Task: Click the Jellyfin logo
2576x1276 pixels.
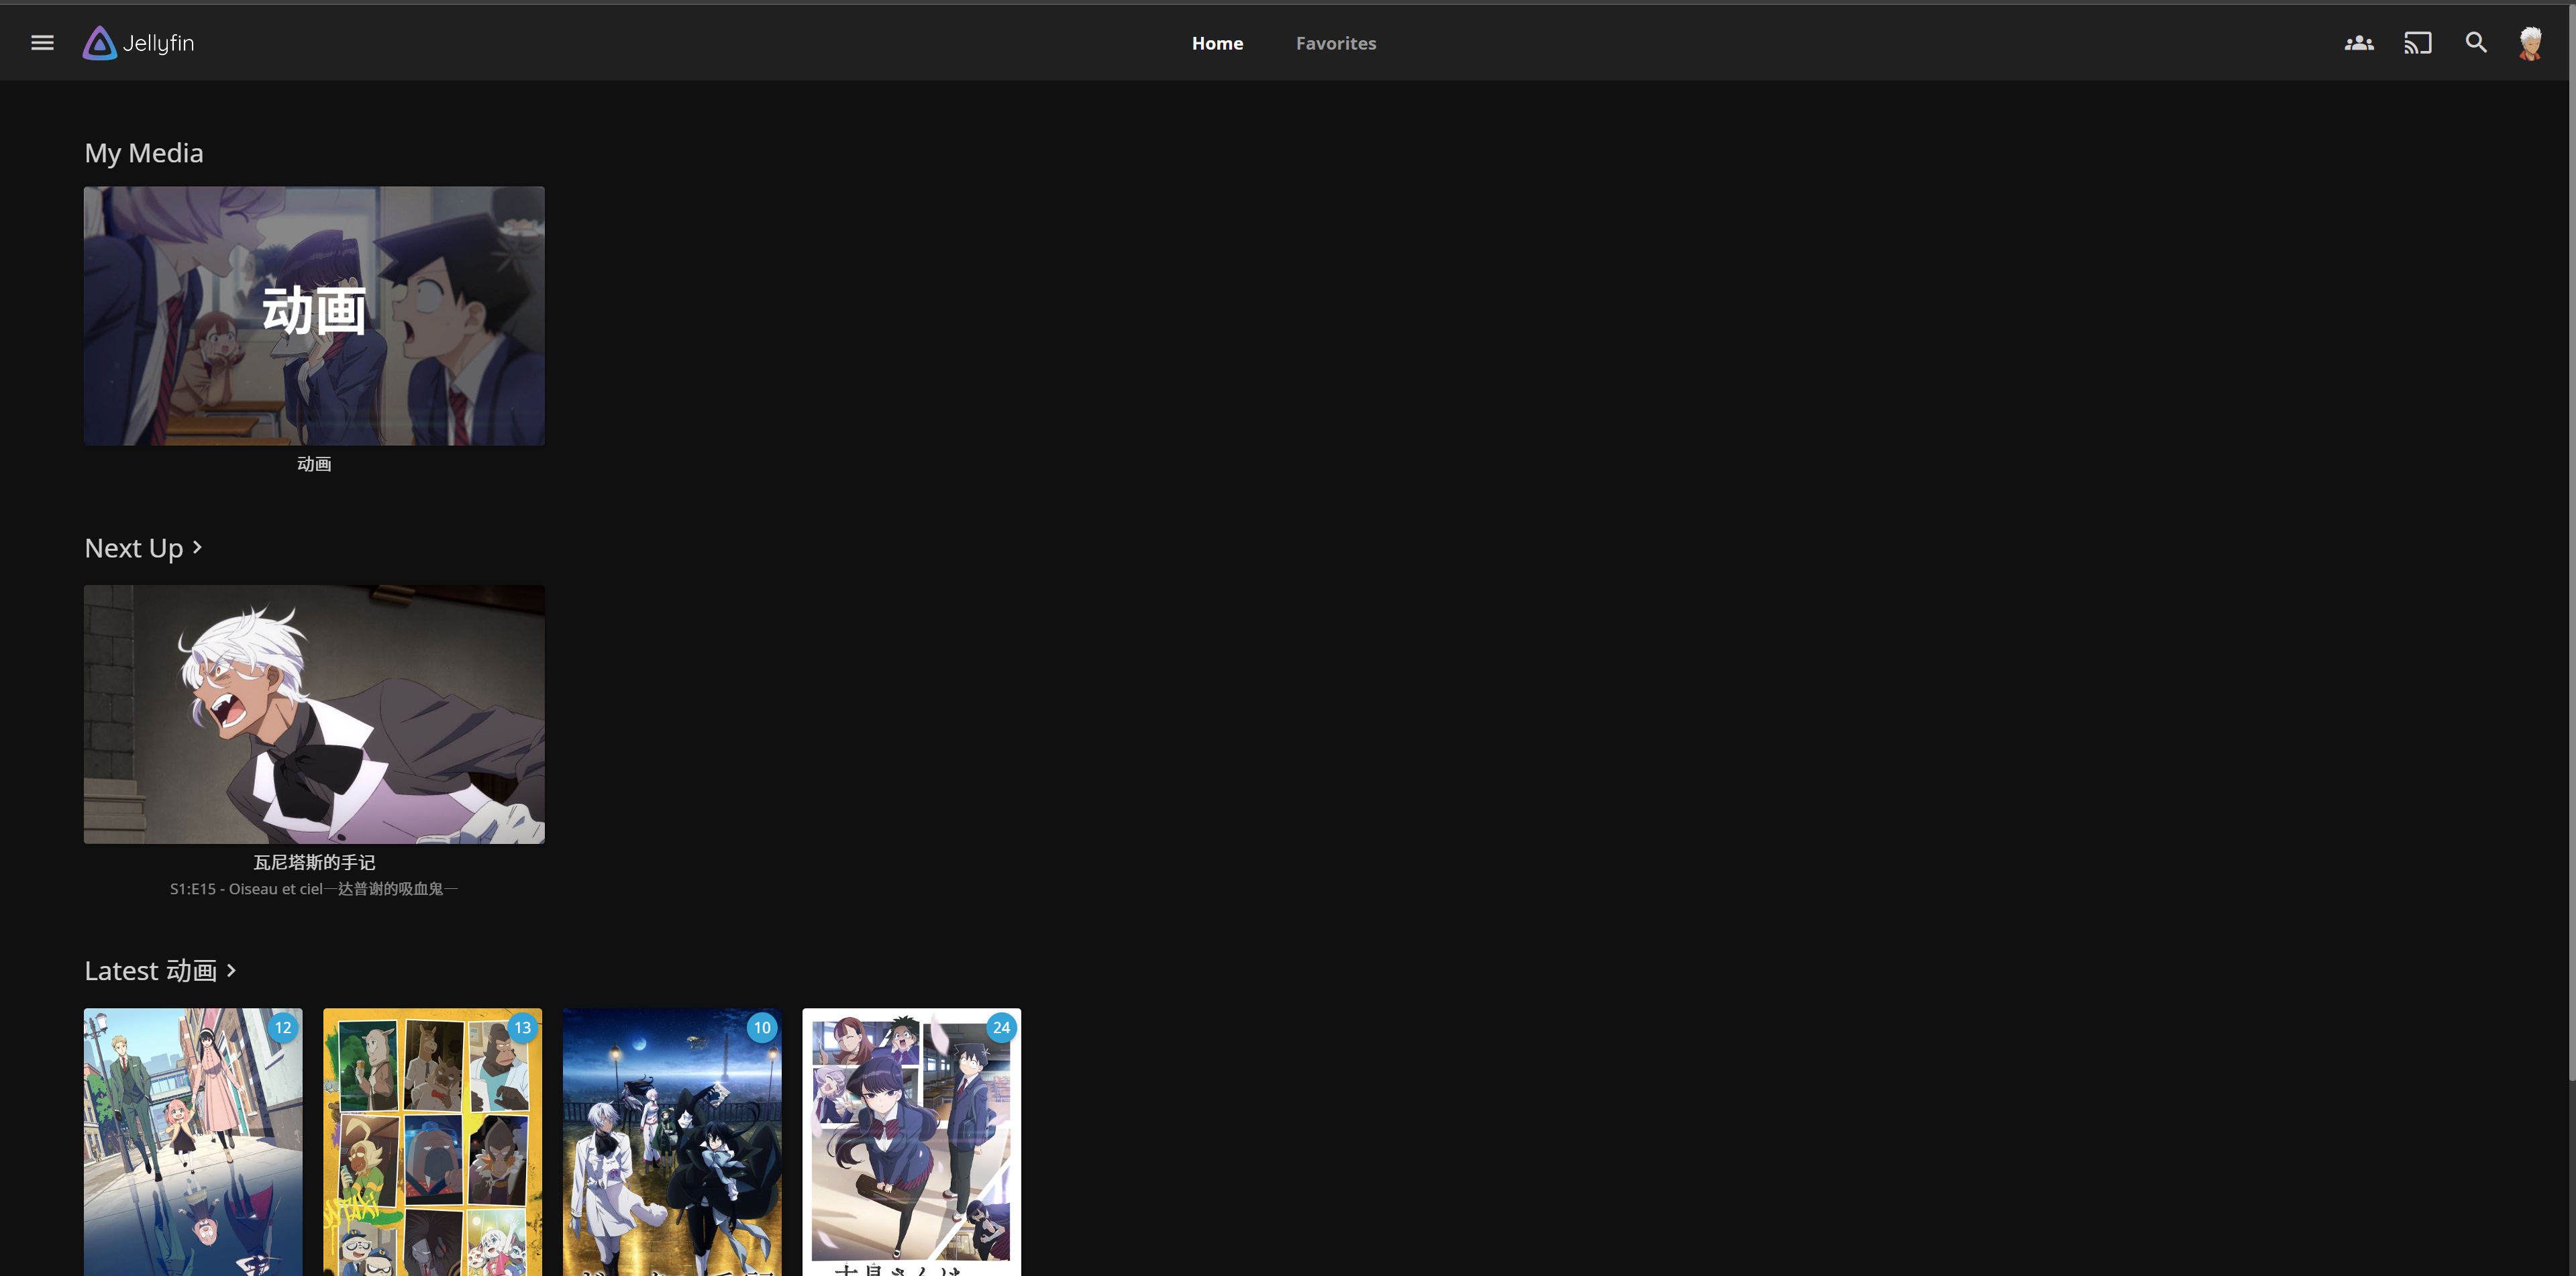Action: tap(137, 42)
